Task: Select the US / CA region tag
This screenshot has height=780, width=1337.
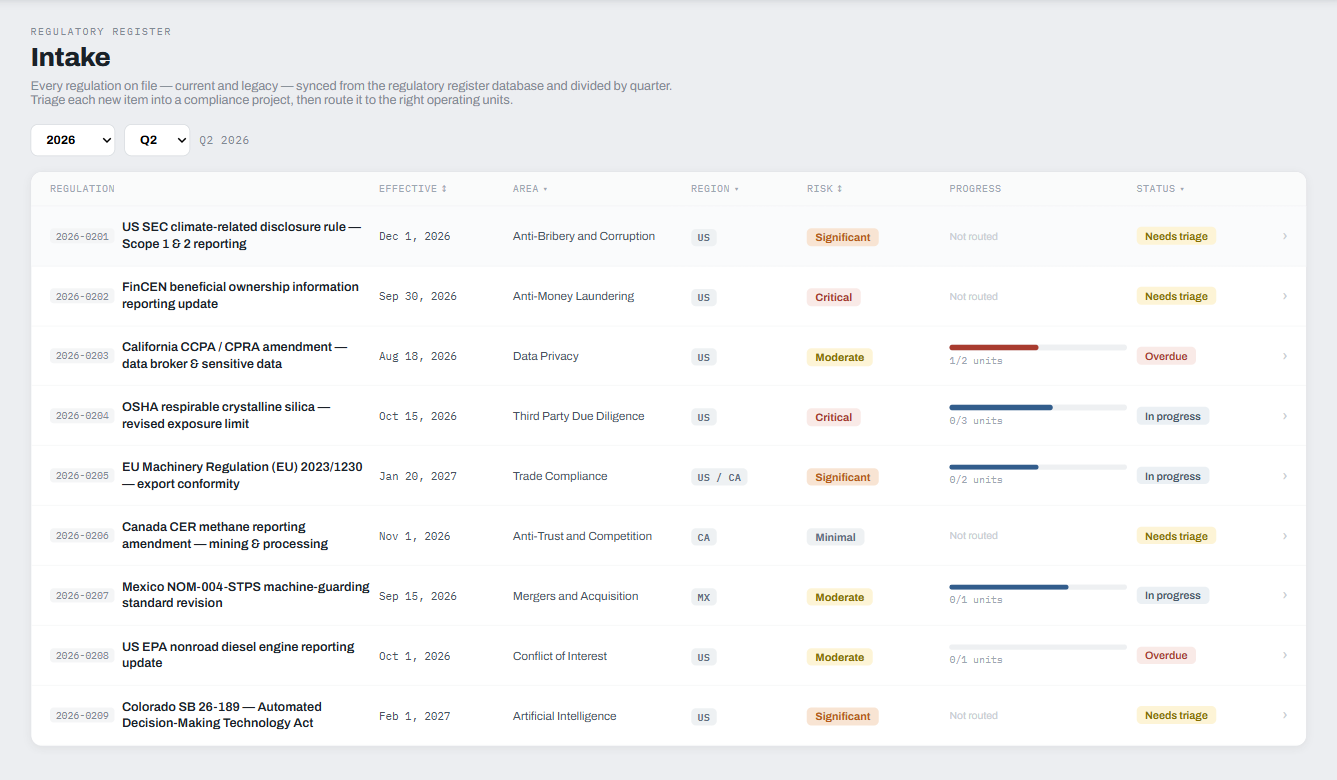Action: pos(719,477)
